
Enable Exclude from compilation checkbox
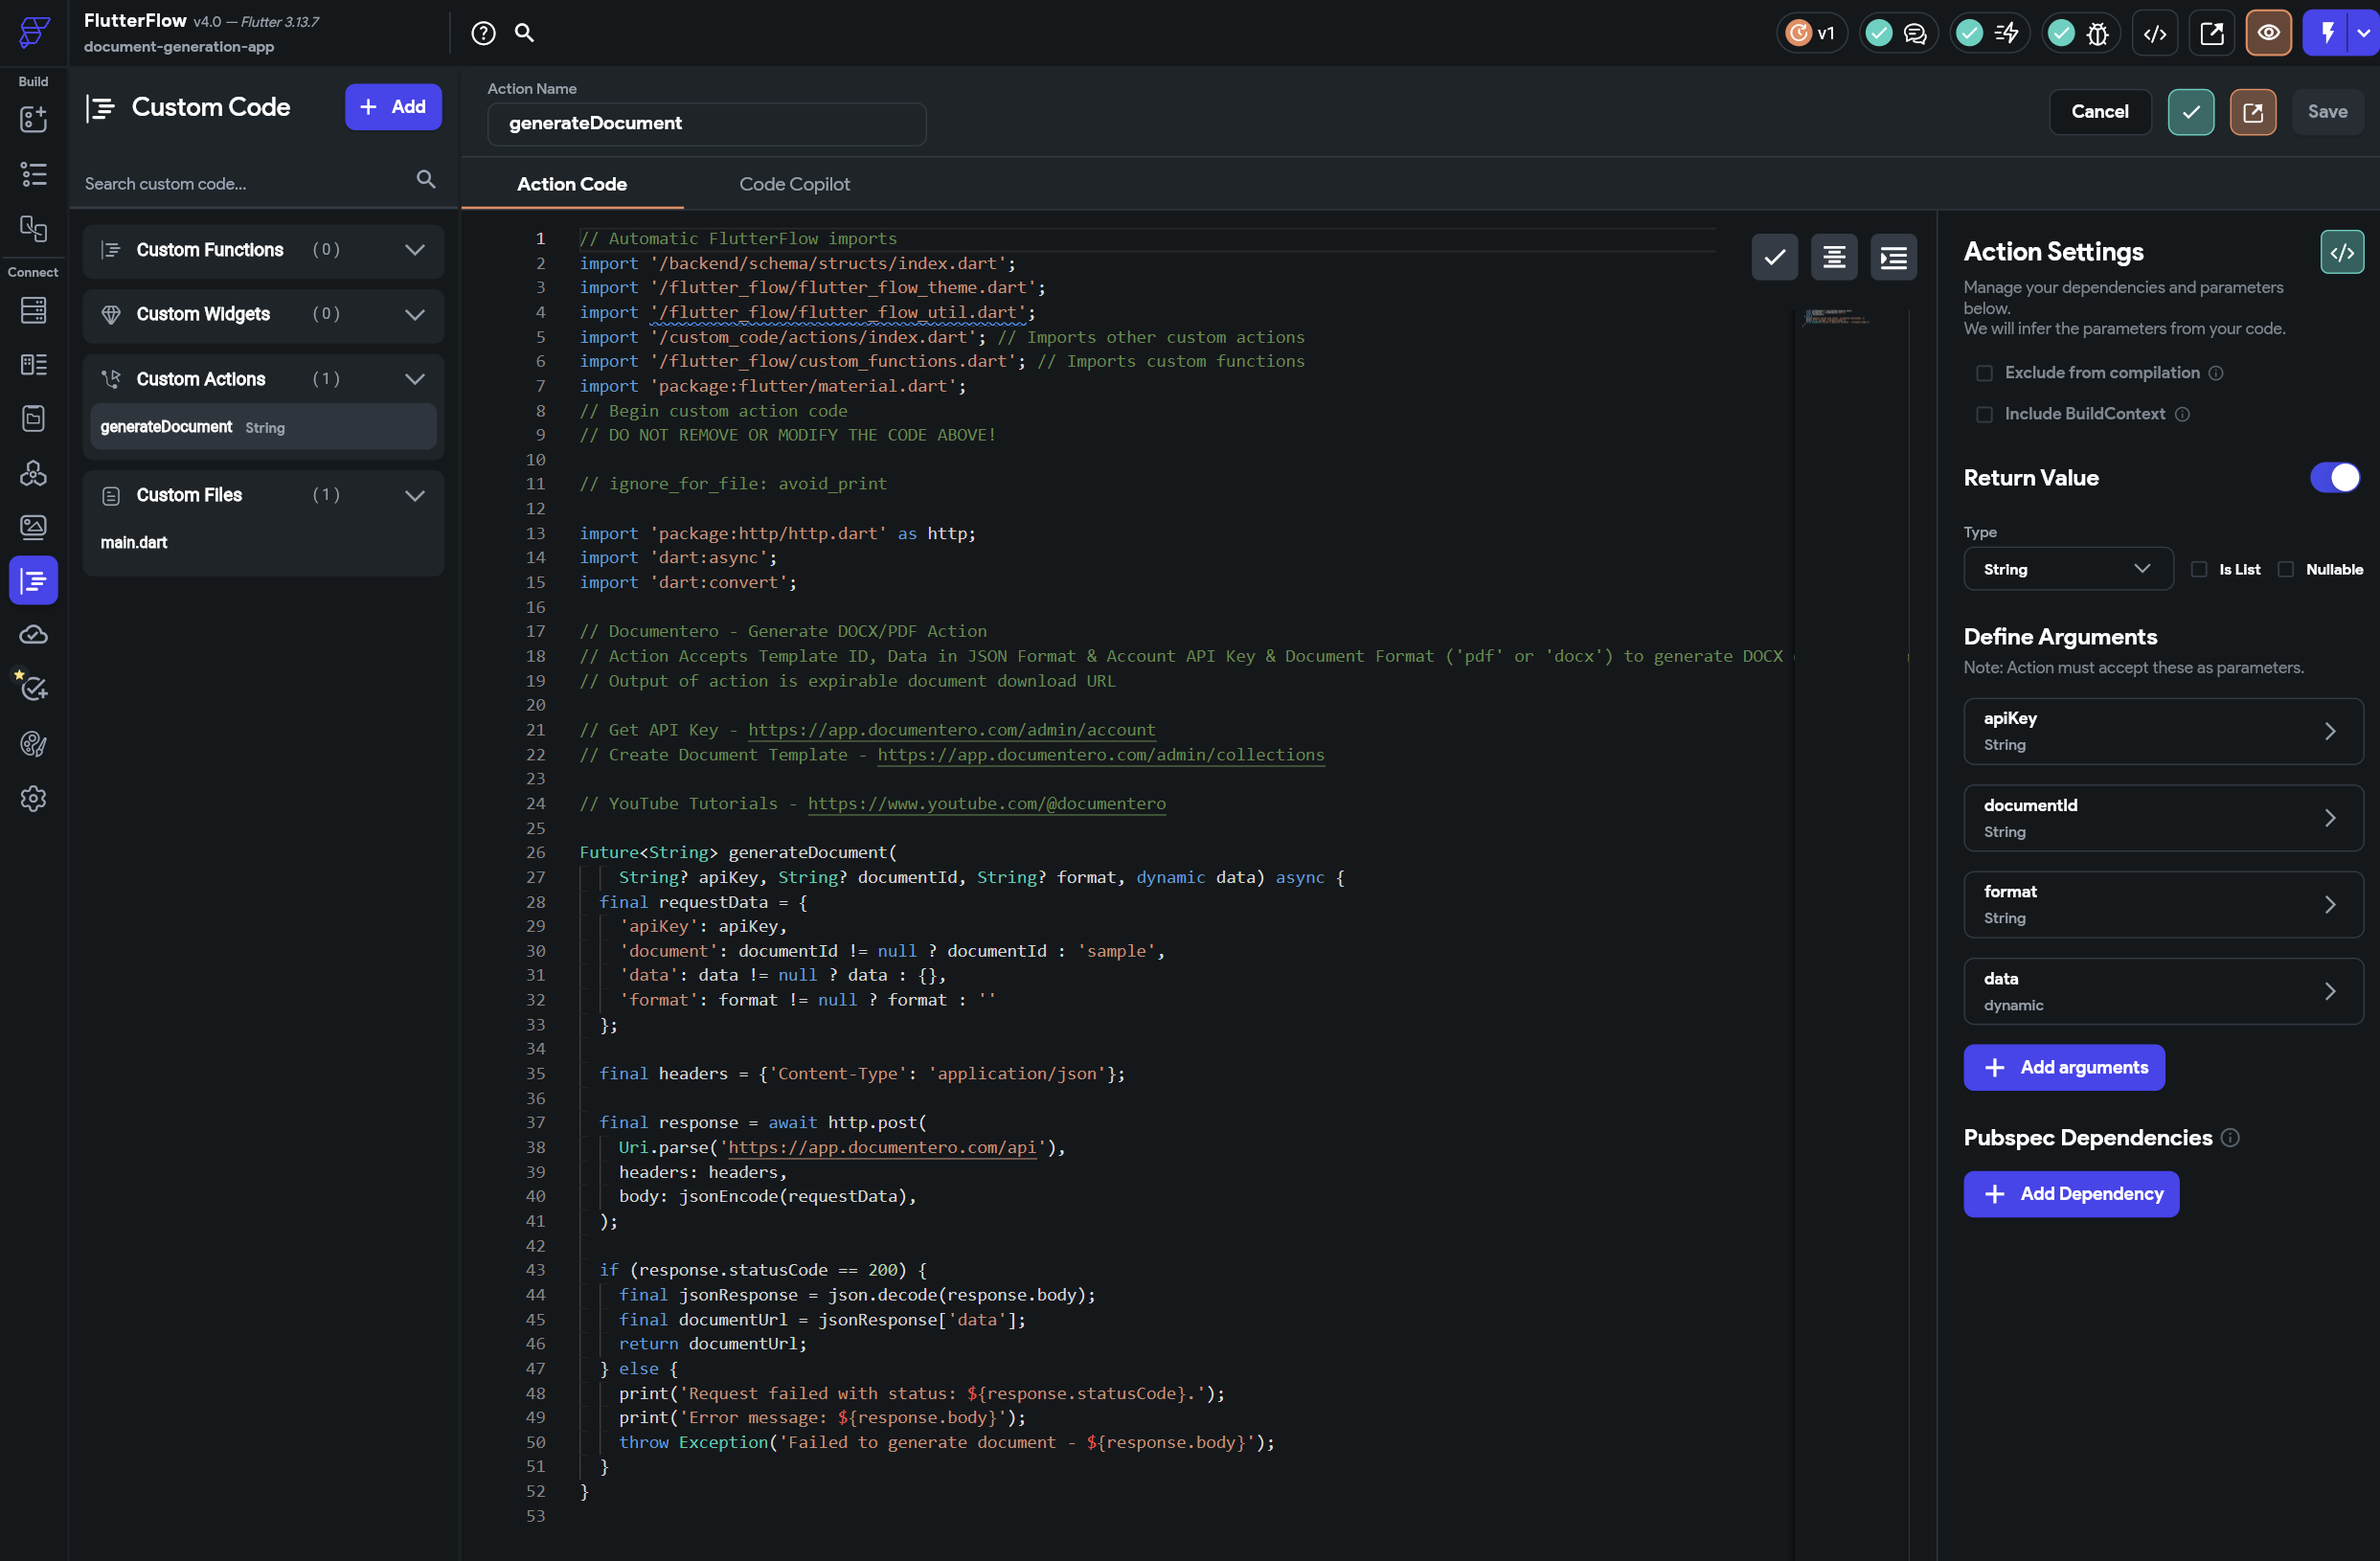1984,373
